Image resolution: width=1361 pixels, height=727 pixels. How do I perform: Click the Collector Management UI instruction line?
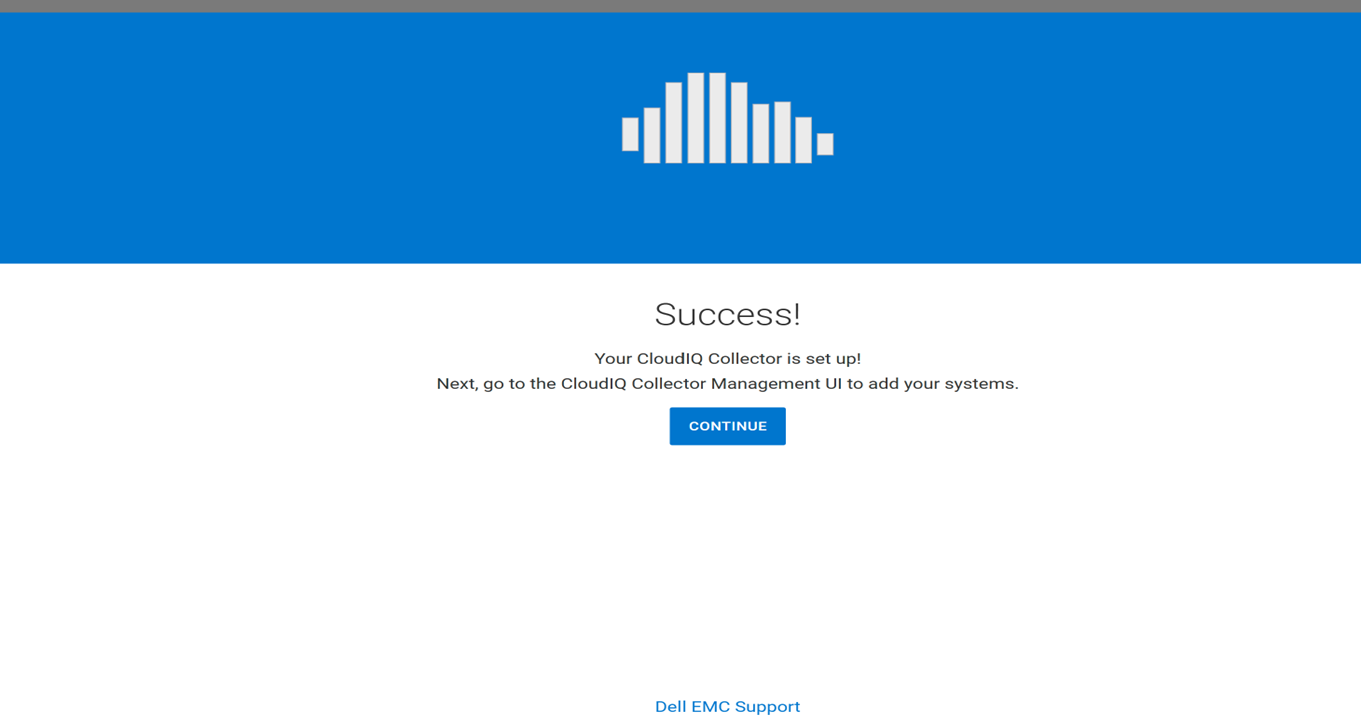click(727, 380)
